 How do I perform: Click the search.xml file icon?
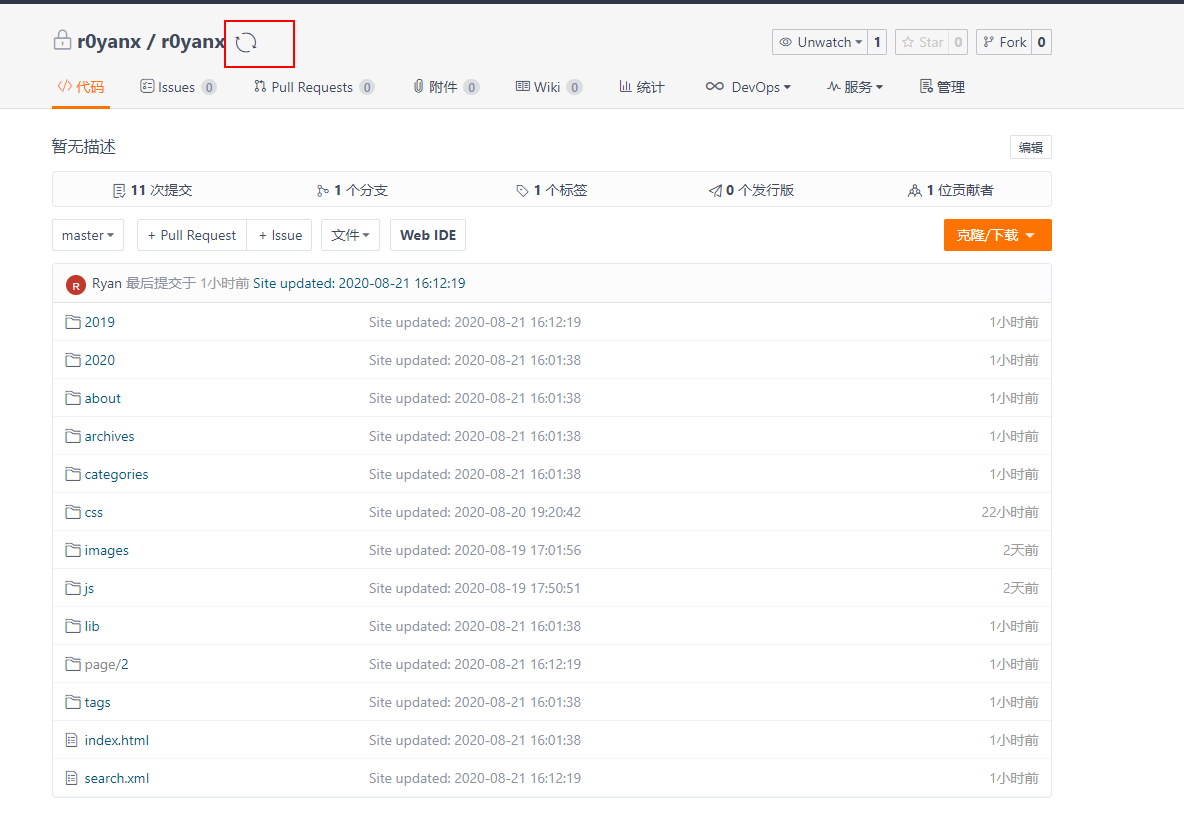[72, 778]
